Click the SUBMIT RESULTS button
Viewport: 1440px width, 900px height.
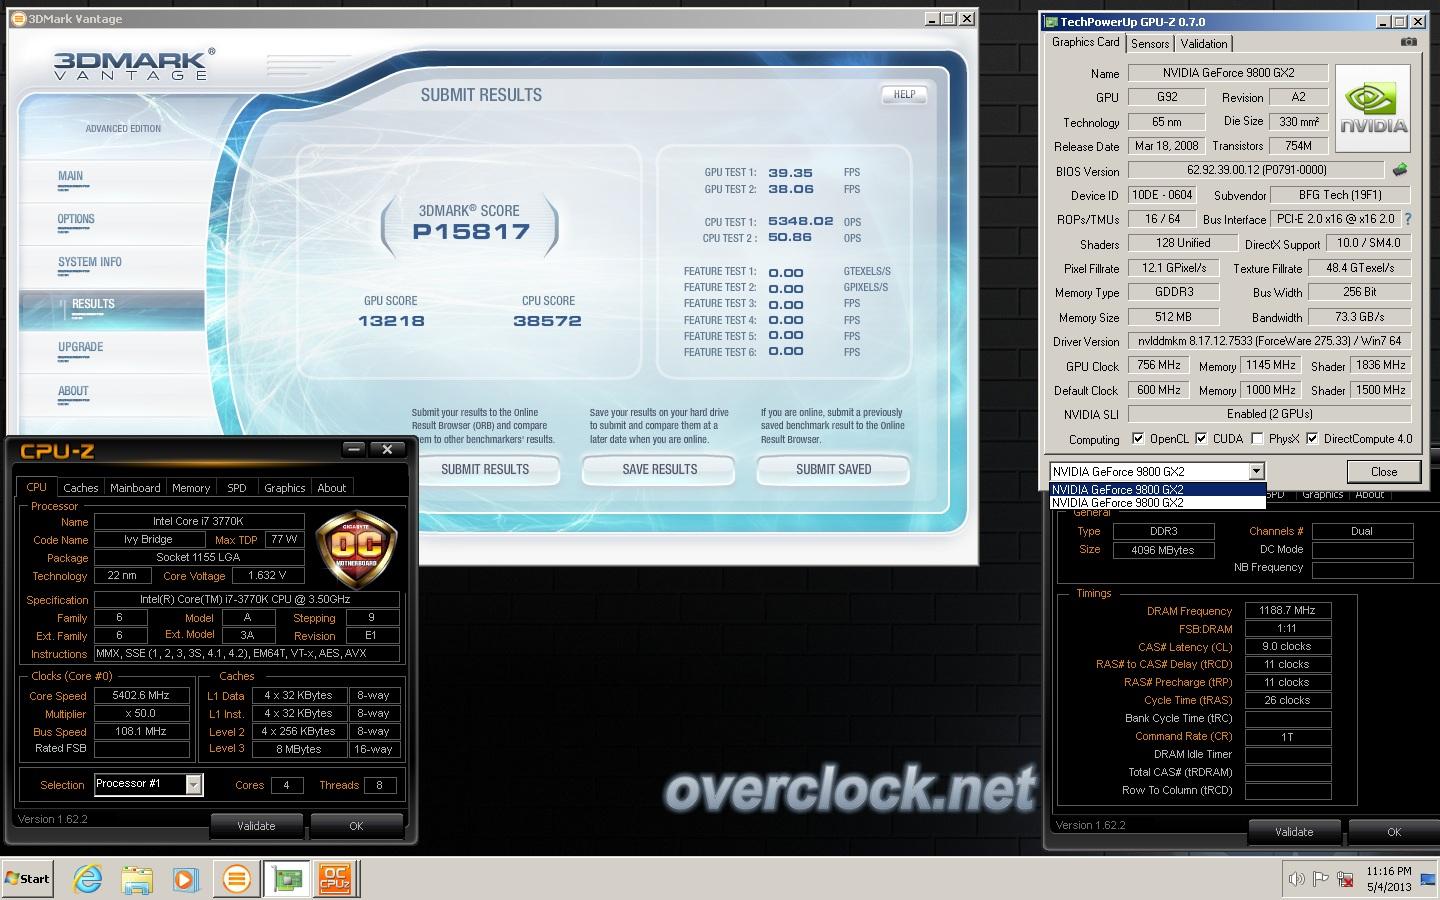coord(485,469)
